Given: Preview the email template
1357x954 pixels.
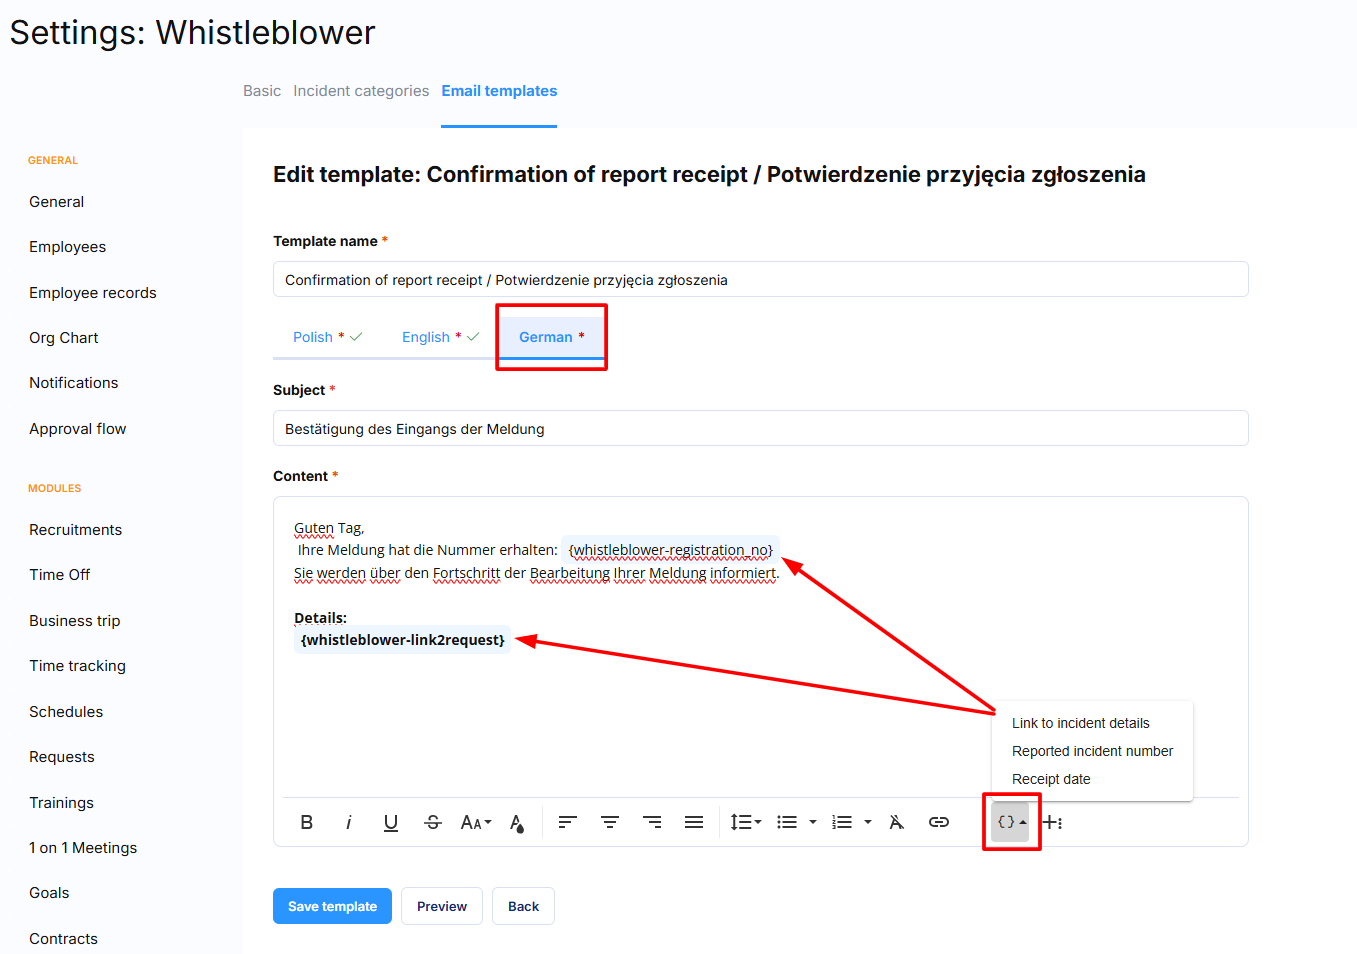Looking at the screenshot, I should (441, 906).
